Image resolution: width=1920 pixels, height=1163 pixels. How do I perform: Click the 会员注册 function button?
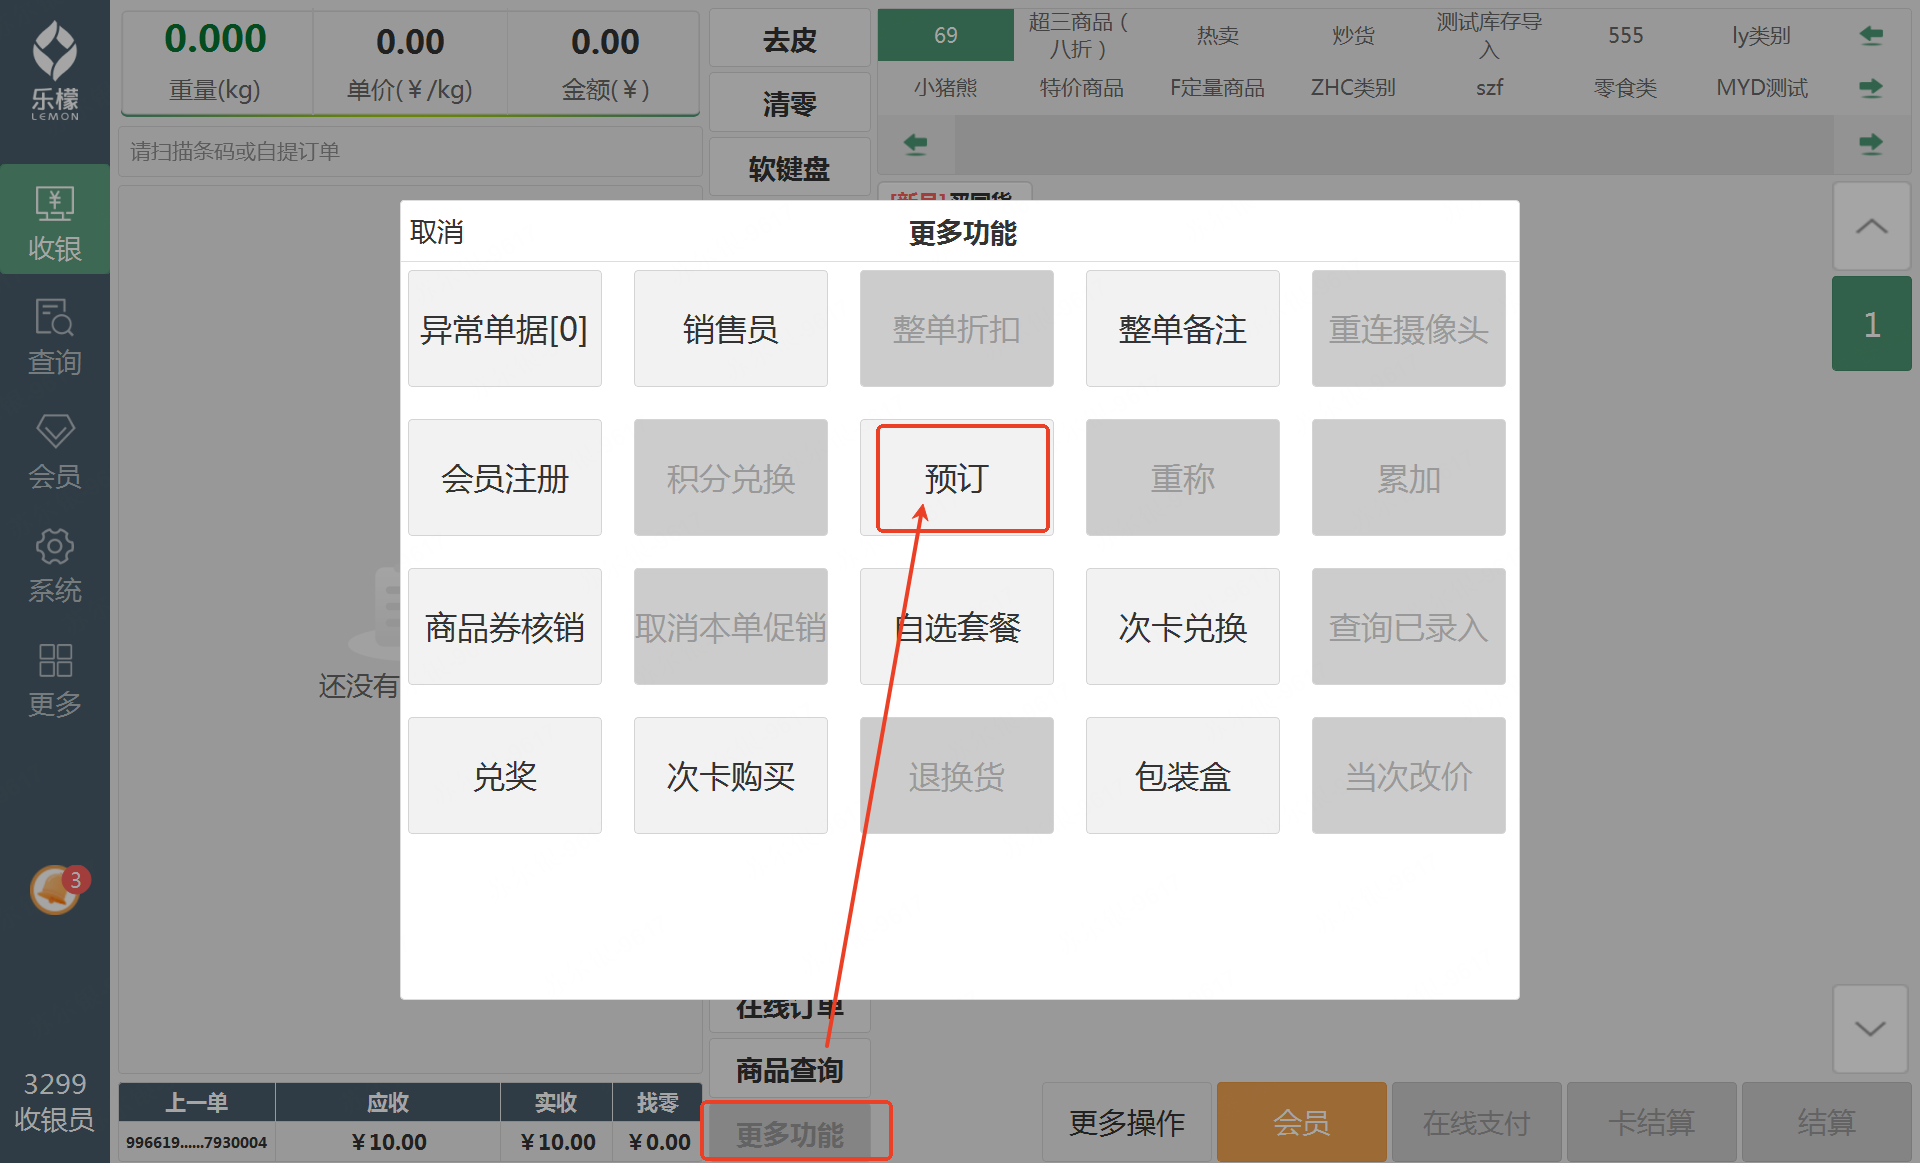pyautogui.click(x=505, y=479)
